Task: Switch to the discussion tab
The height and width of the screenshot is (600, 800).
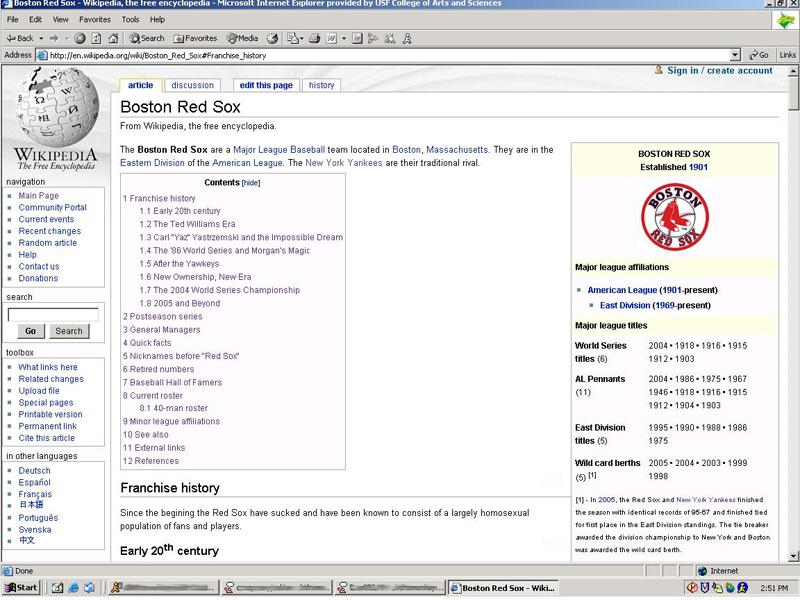Action: point(192,85)
